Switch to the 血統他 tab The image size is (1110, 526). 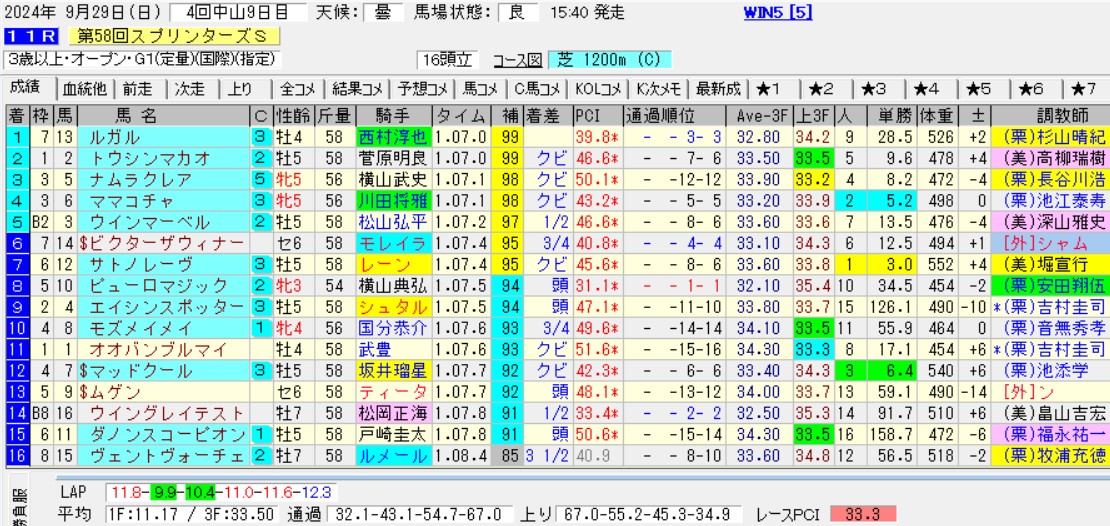click(x=85, y=88)
